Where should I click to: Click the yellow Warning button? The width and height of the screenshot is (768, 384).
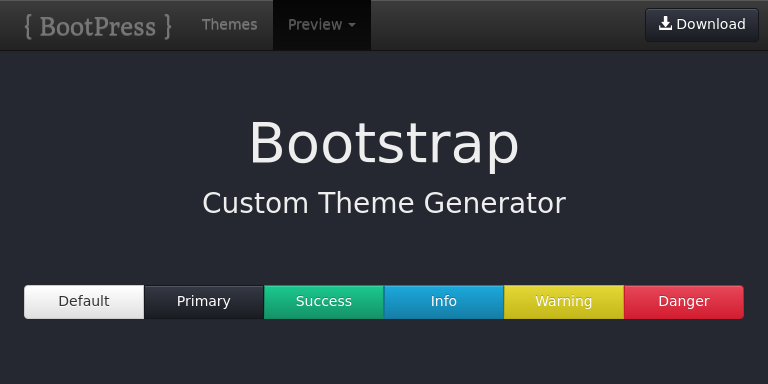[564, 302]
